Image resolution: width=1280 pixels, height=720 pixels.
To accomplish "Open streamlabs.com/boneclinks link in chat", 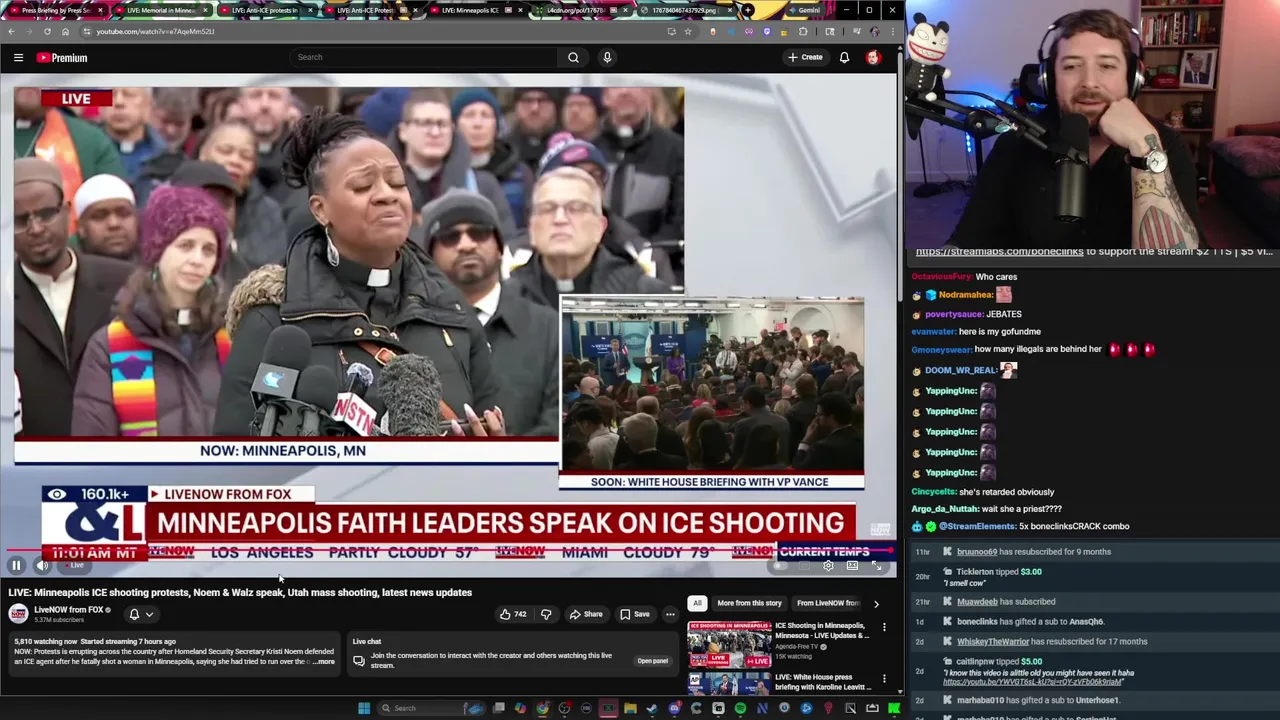I will point(999,252).
